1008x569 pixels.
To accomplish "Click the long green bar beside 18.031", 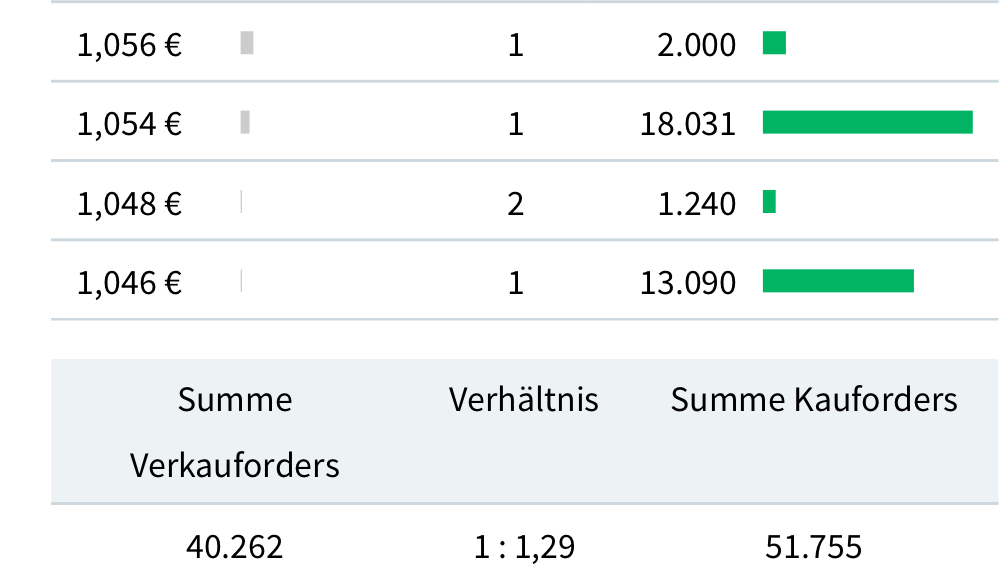I will click(x=867, y=122).
